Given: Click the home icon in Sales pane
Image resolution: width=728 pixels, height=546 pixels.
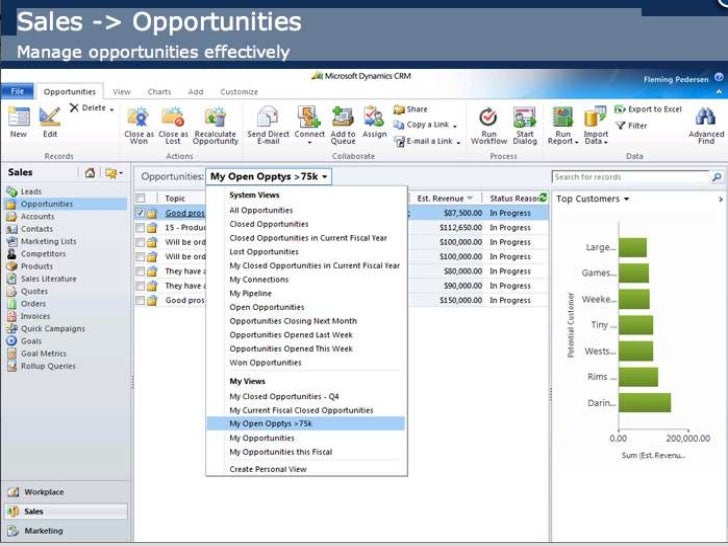Looking at the screenshot, I should tap(90, 173).
